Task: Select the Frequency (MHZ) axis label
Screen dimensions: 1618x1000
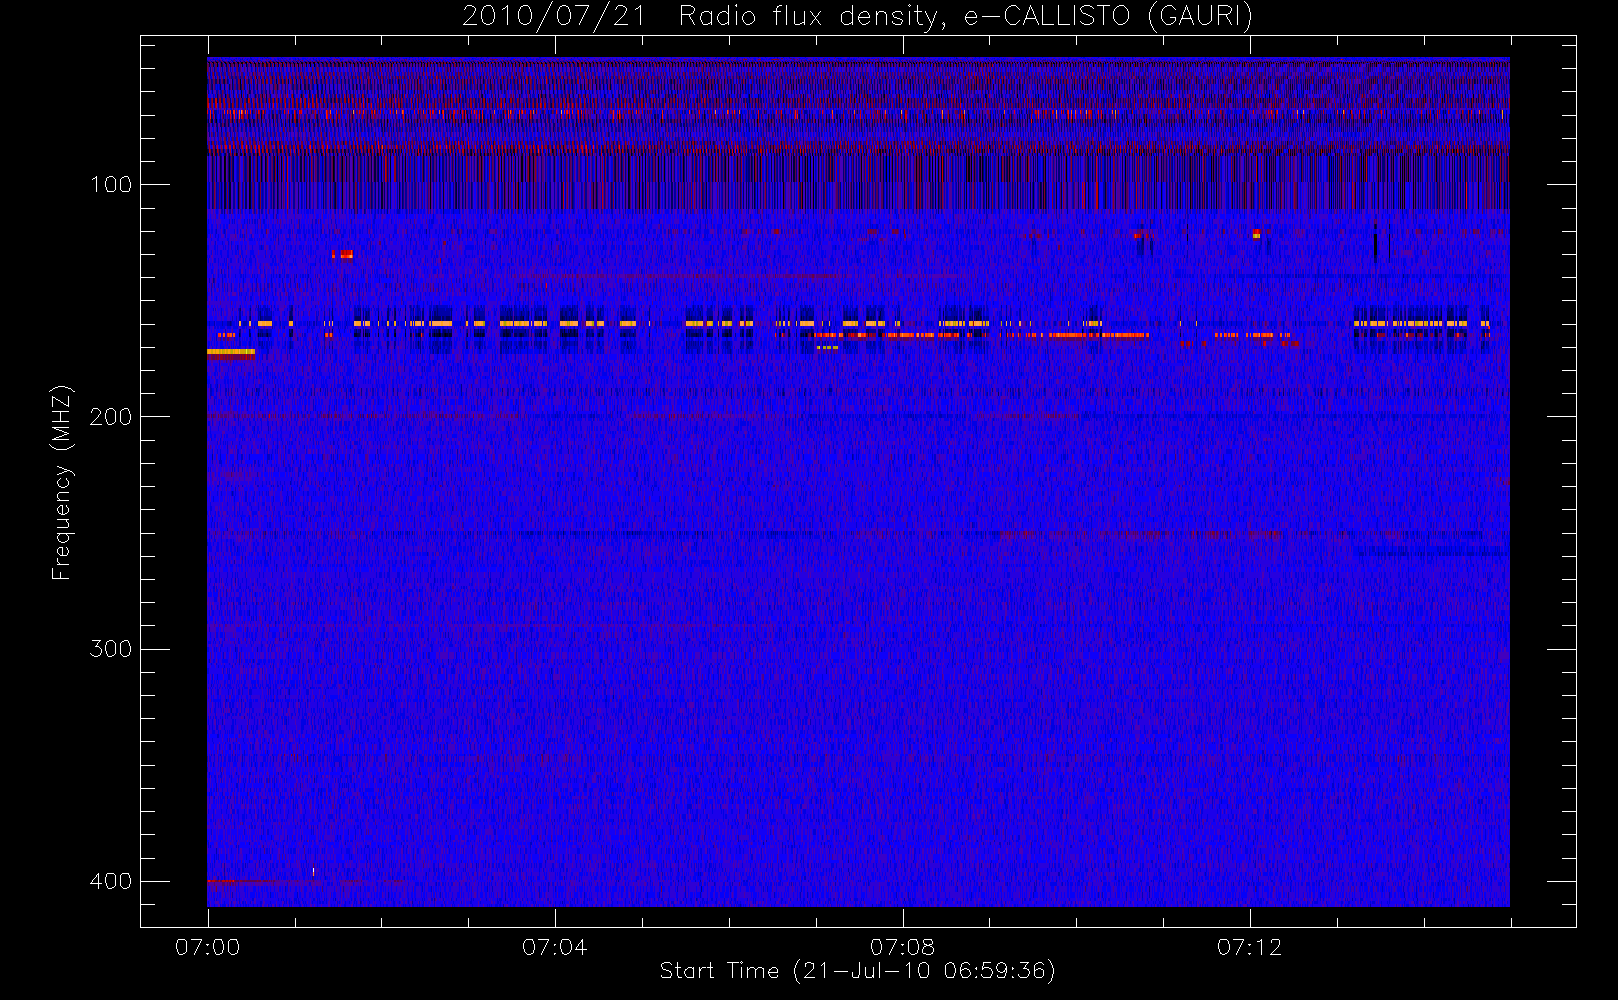Action: coord(62,482)
